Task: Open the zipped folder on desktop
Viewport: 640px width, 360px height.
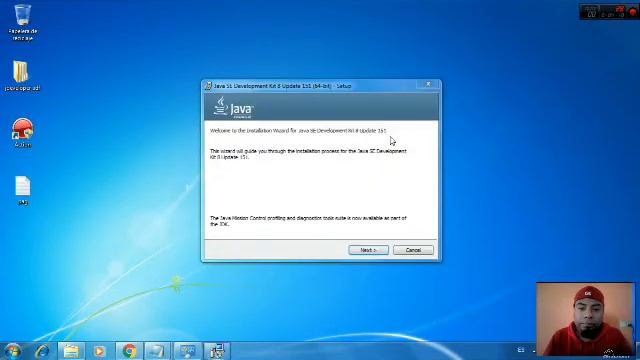Action: (x=21, y=76)
